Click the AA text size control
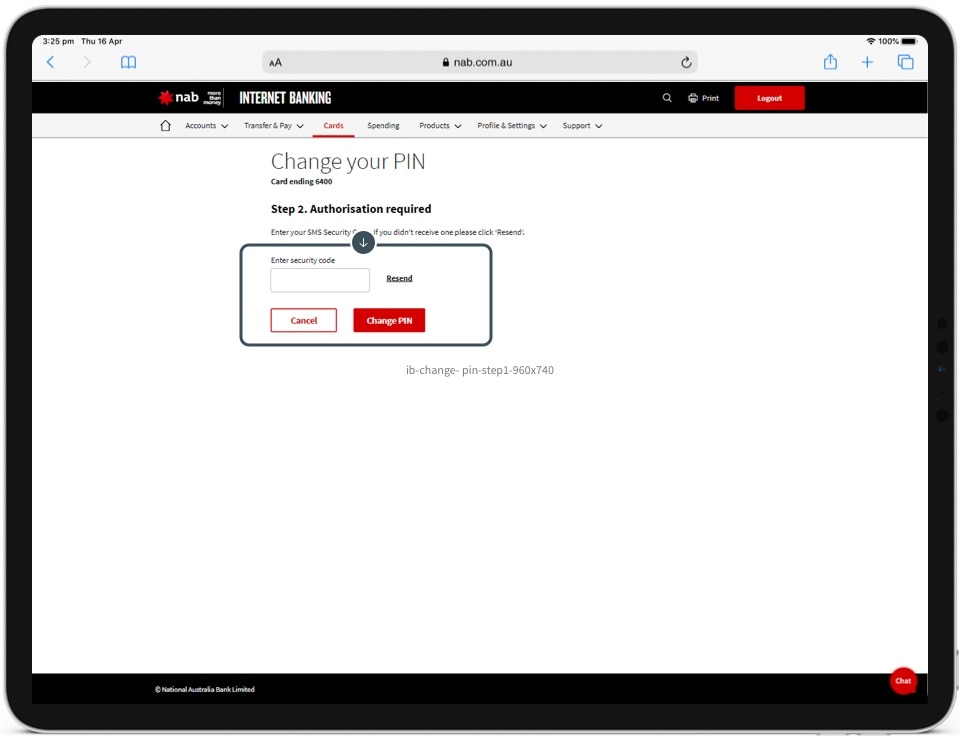Screen dimensions: 960x740 click(275, 61)
